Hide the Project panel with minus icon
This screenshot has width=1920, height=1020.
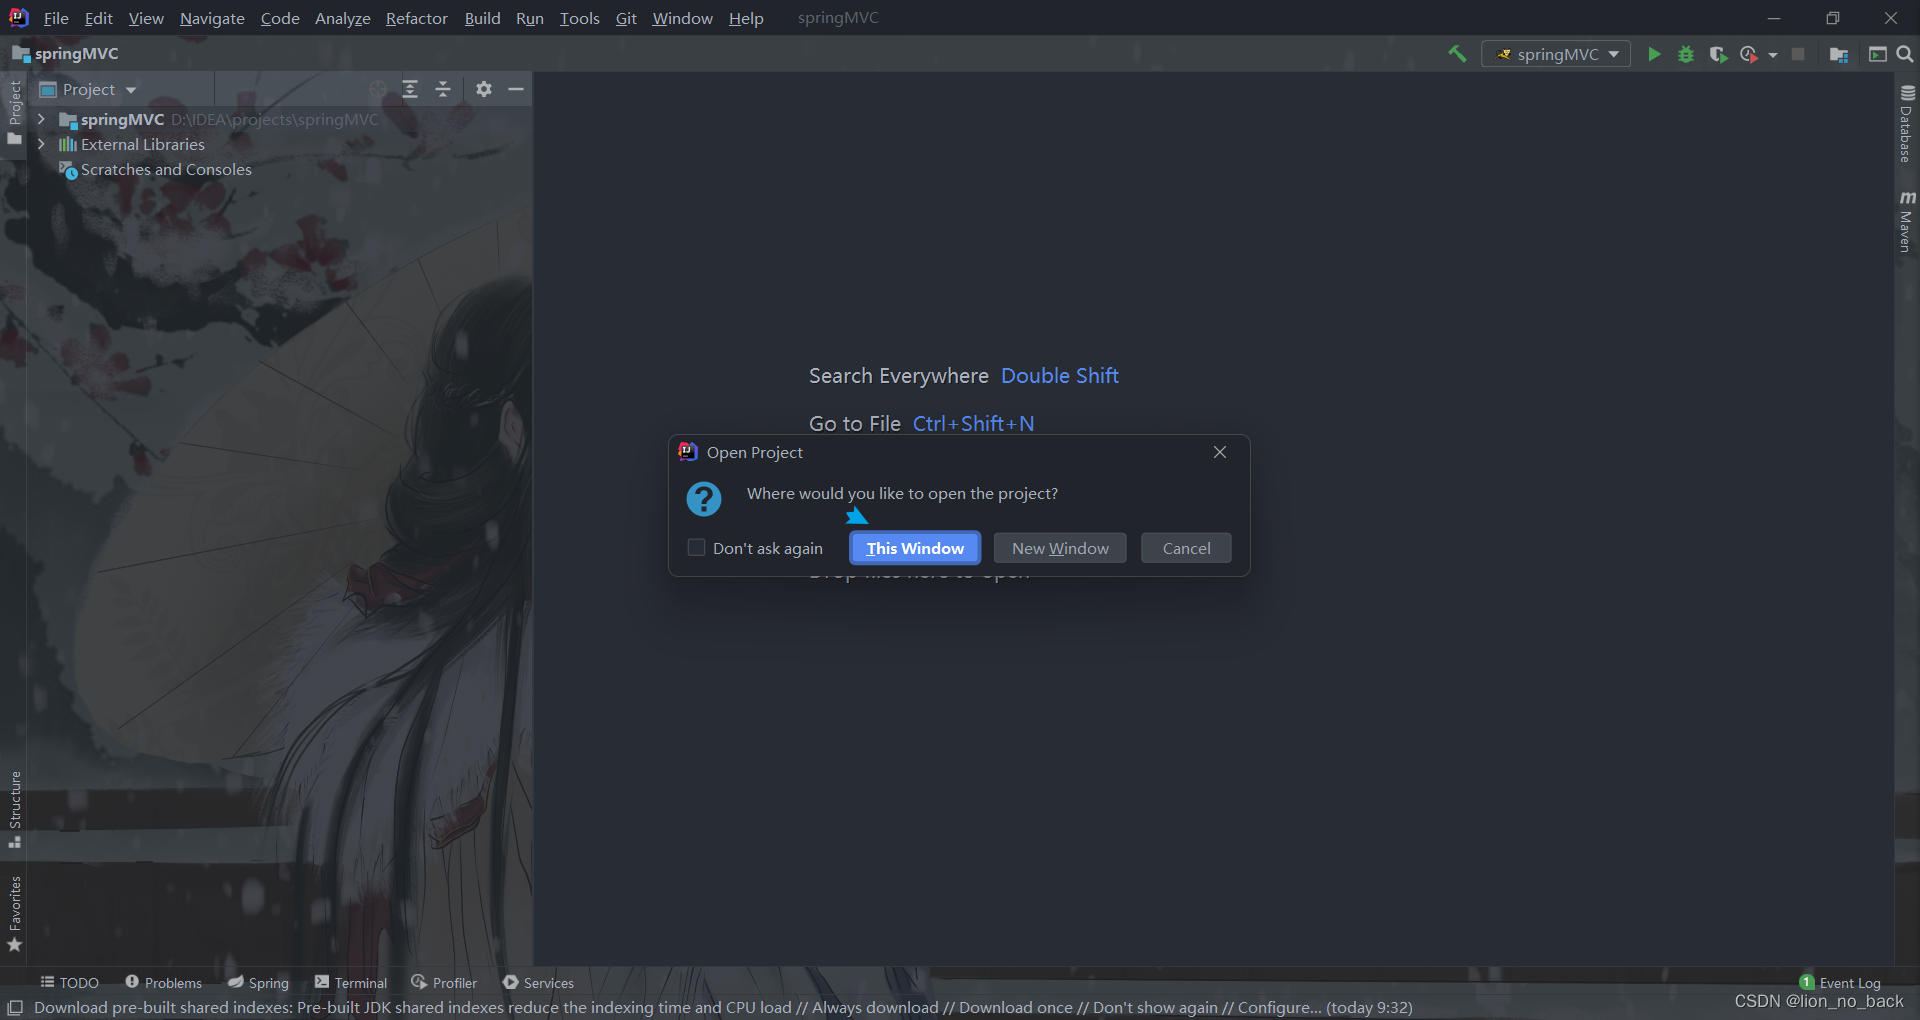tap(516, 89)
